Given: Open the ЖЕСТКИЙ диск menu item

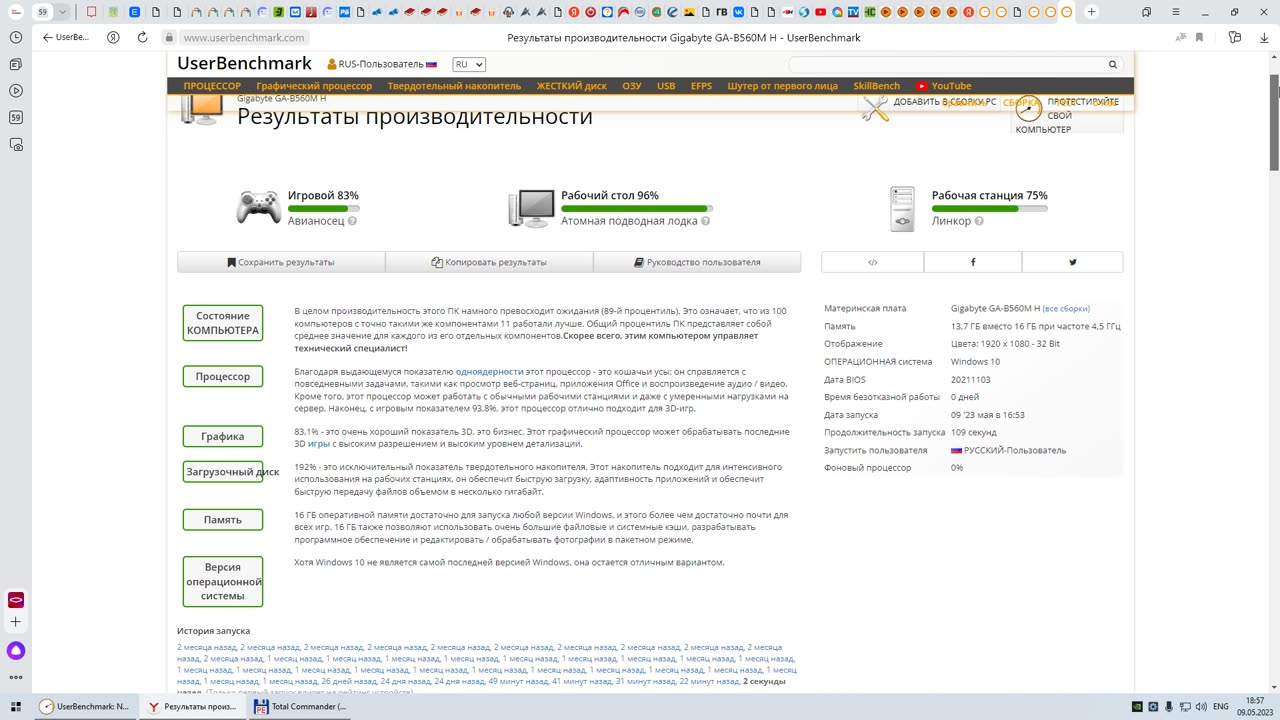Looking at the screenshot, I should tap(571, 86).
